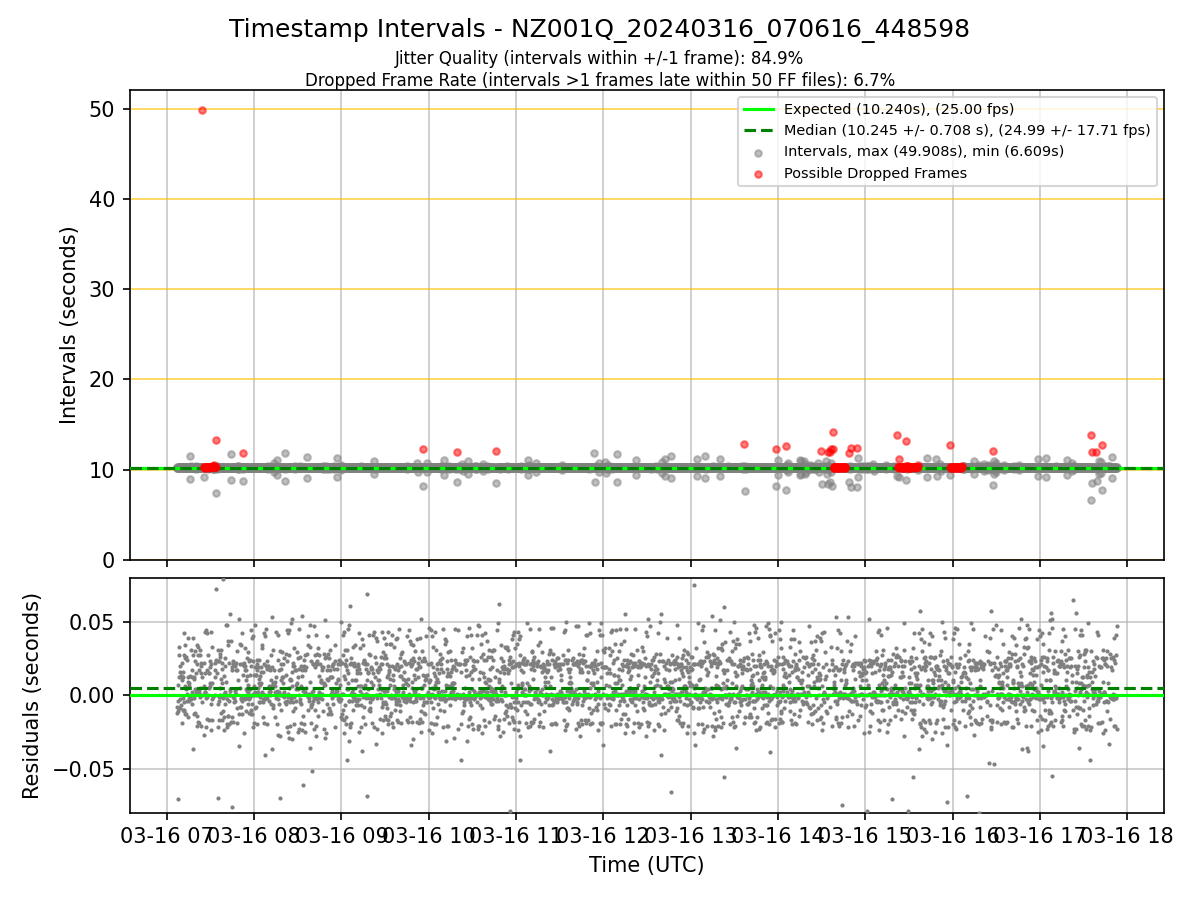Click the 'Intervals (seconds)' y-axis label
Image resolution: width=1200 pixels, height=900 pixels.
click(x=68, y=325)
